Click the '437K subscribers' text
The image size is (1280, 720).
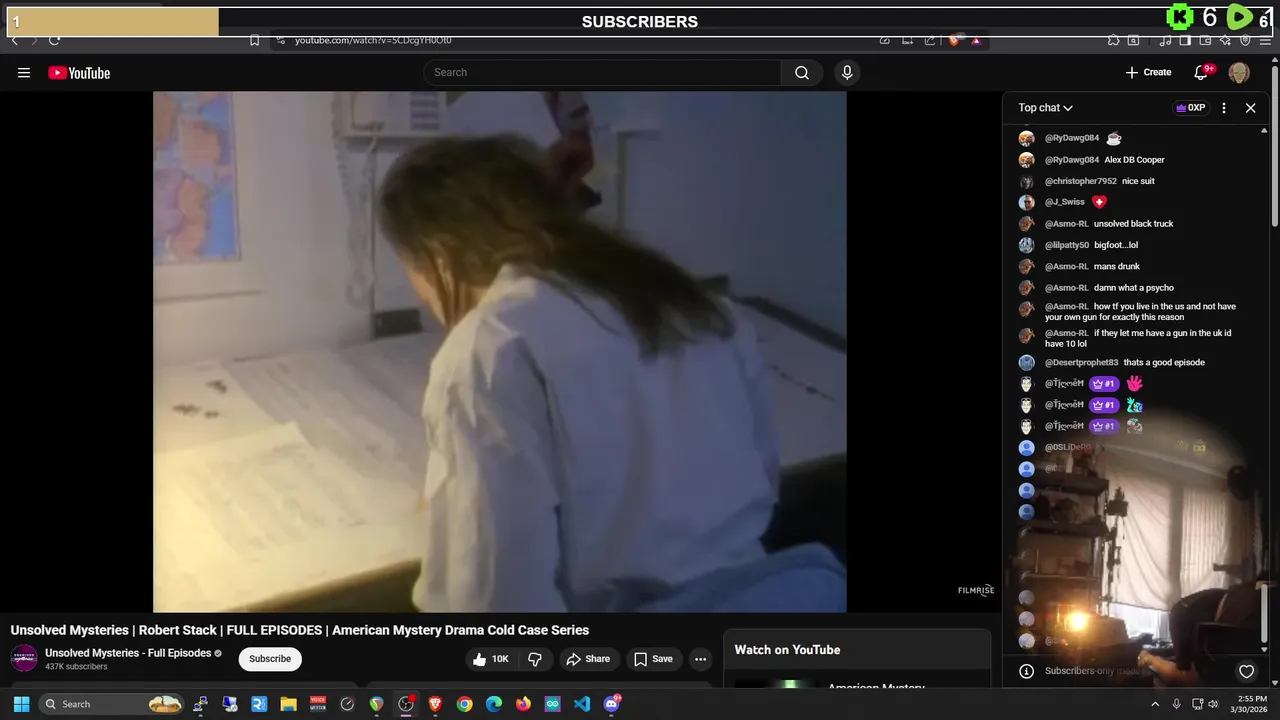[76, 667]
